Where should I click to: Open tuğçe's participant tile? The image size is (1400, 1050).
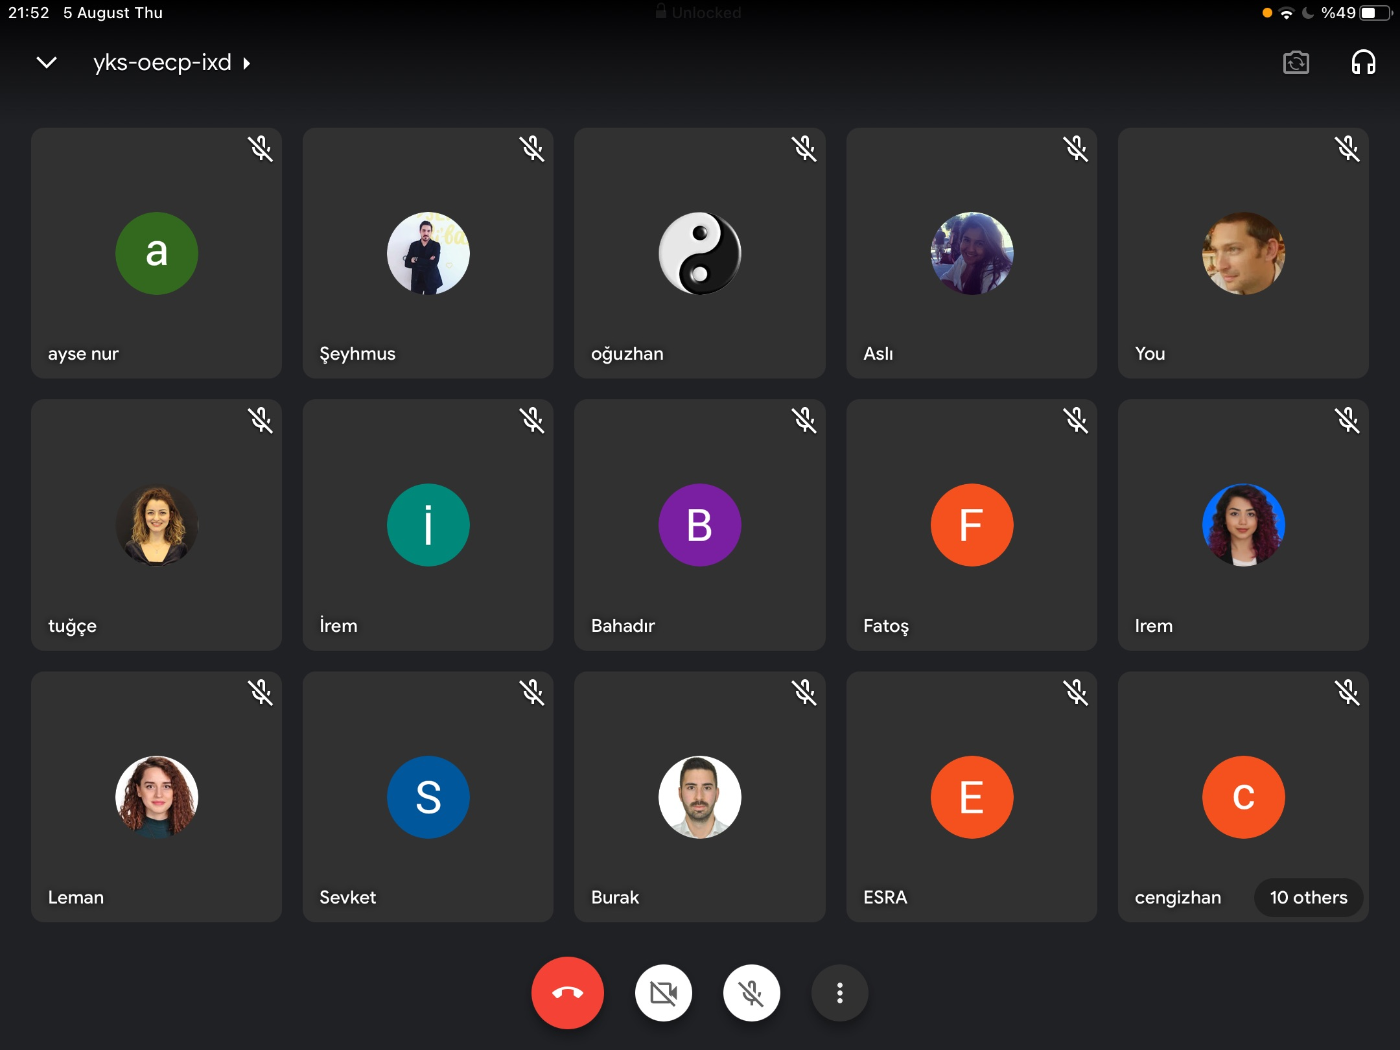point(157,525)
